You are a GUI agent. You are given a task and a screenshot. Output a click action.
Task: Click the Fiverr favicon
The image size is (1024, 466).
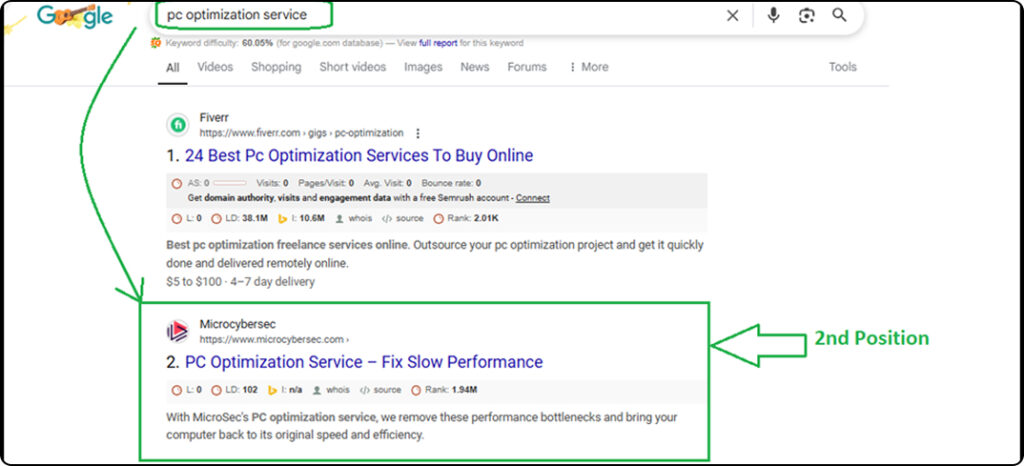point(177,125)
